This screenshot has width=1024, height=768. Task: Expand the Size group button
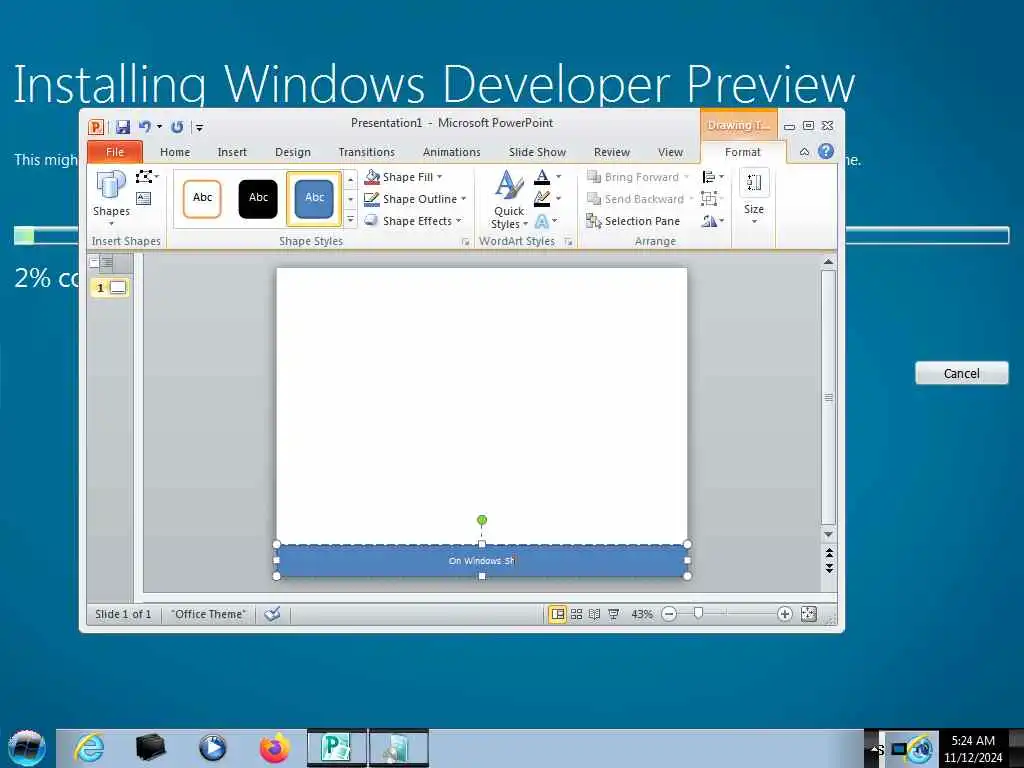[754, 197]
